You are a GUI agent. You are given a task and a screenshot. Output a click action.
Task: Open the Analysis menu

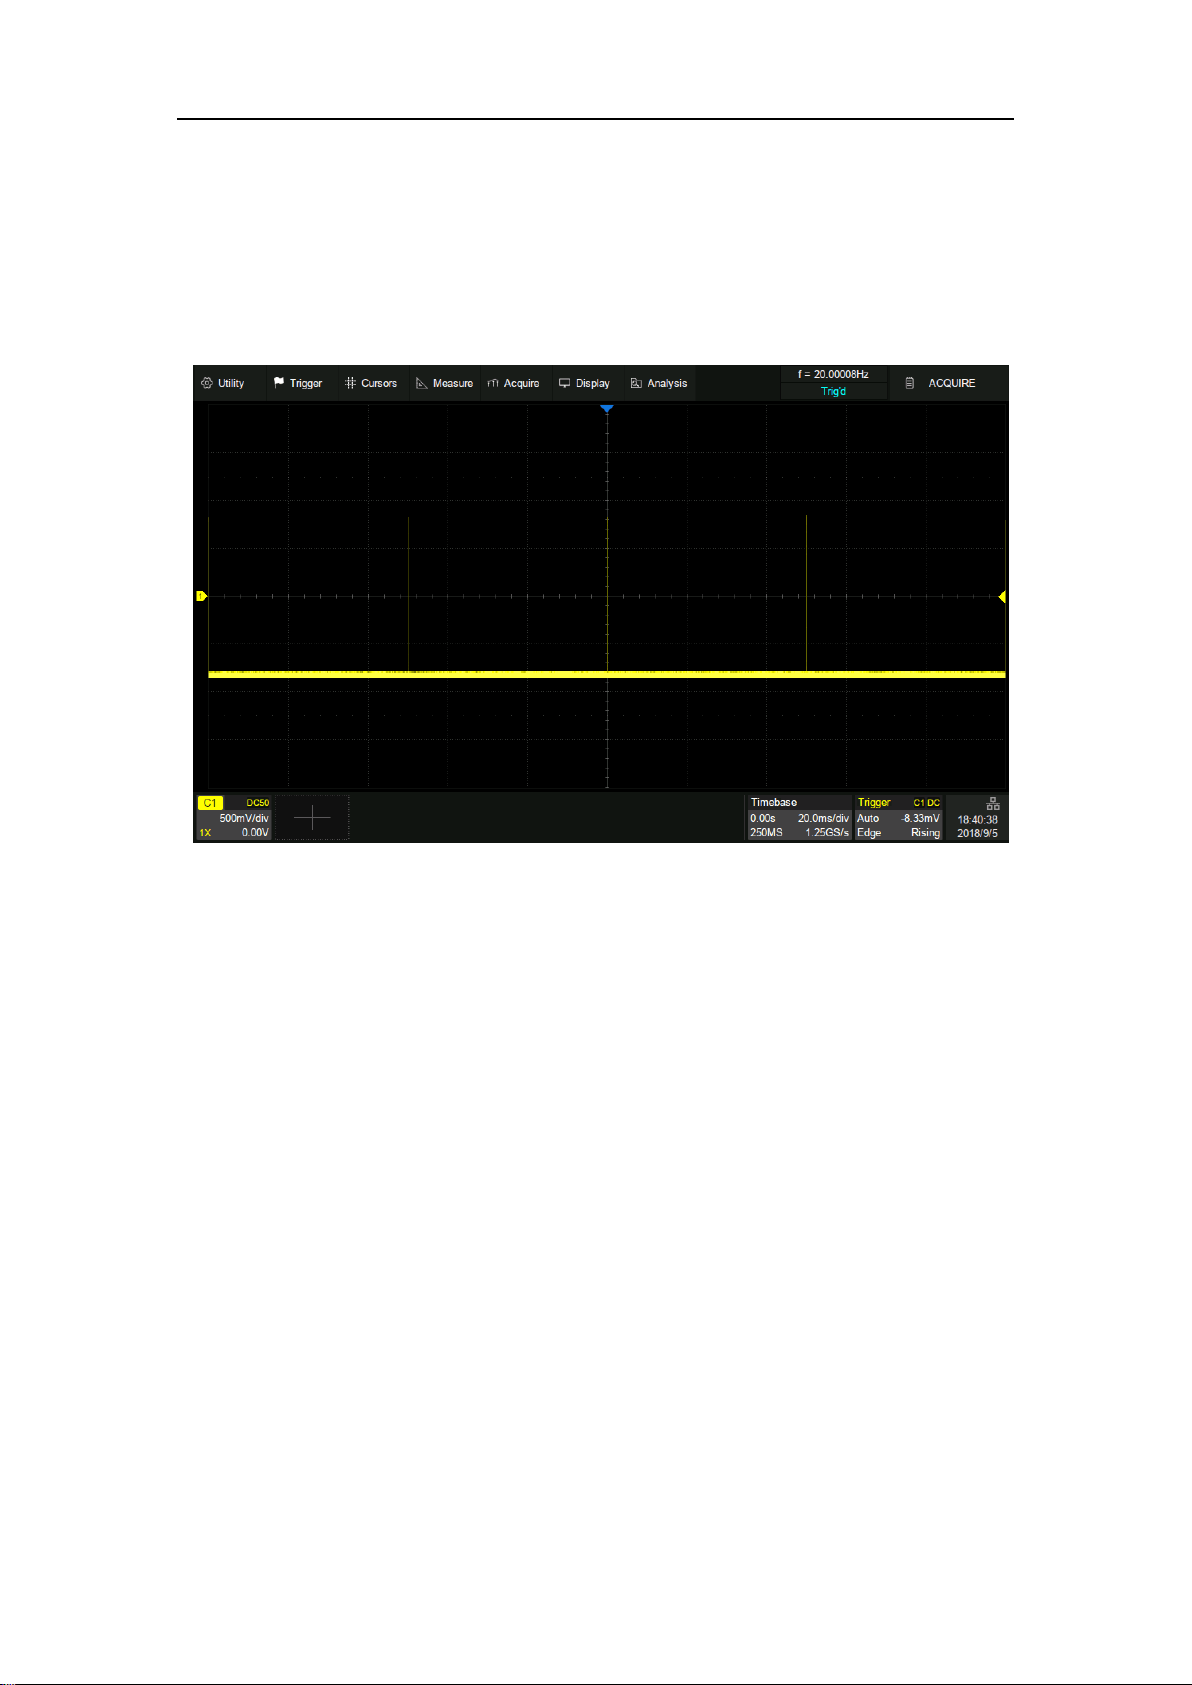click(659, 383)
